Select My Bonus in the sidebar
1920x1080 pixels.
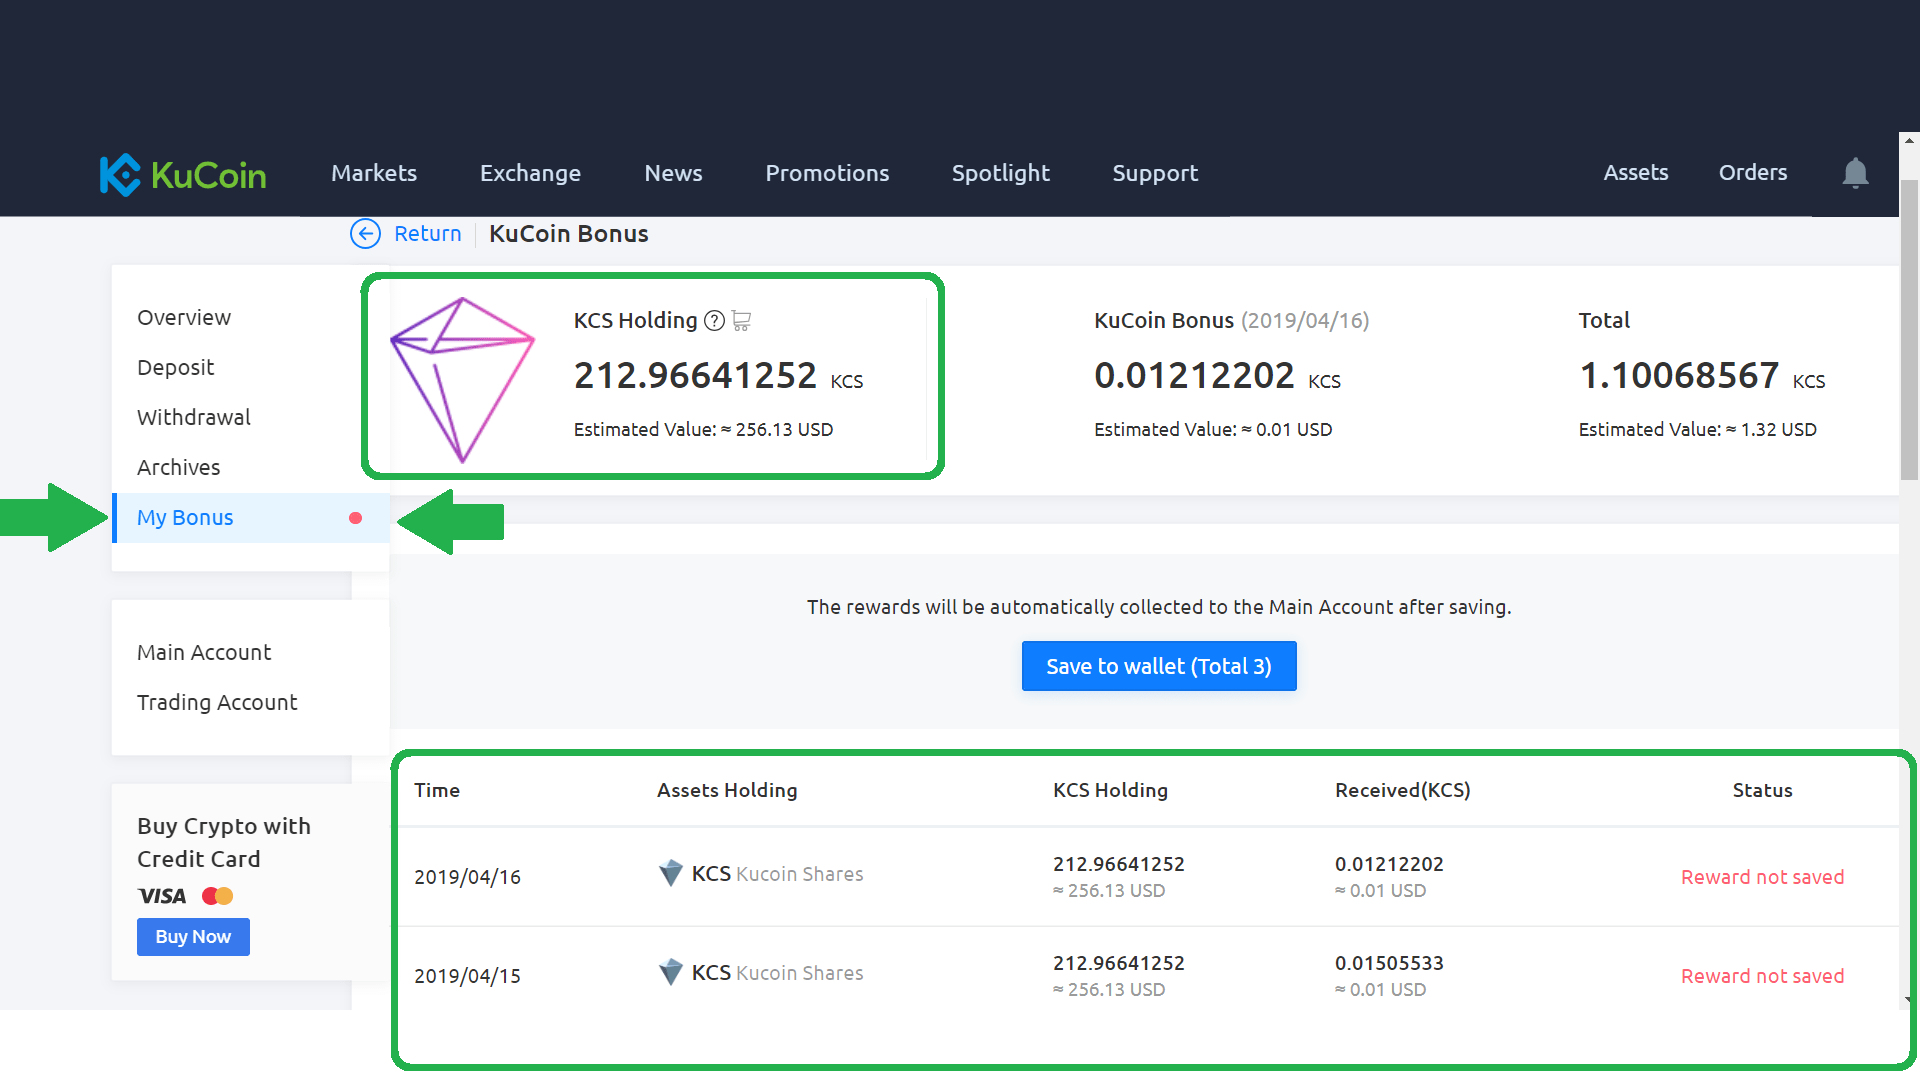point(250,518)
